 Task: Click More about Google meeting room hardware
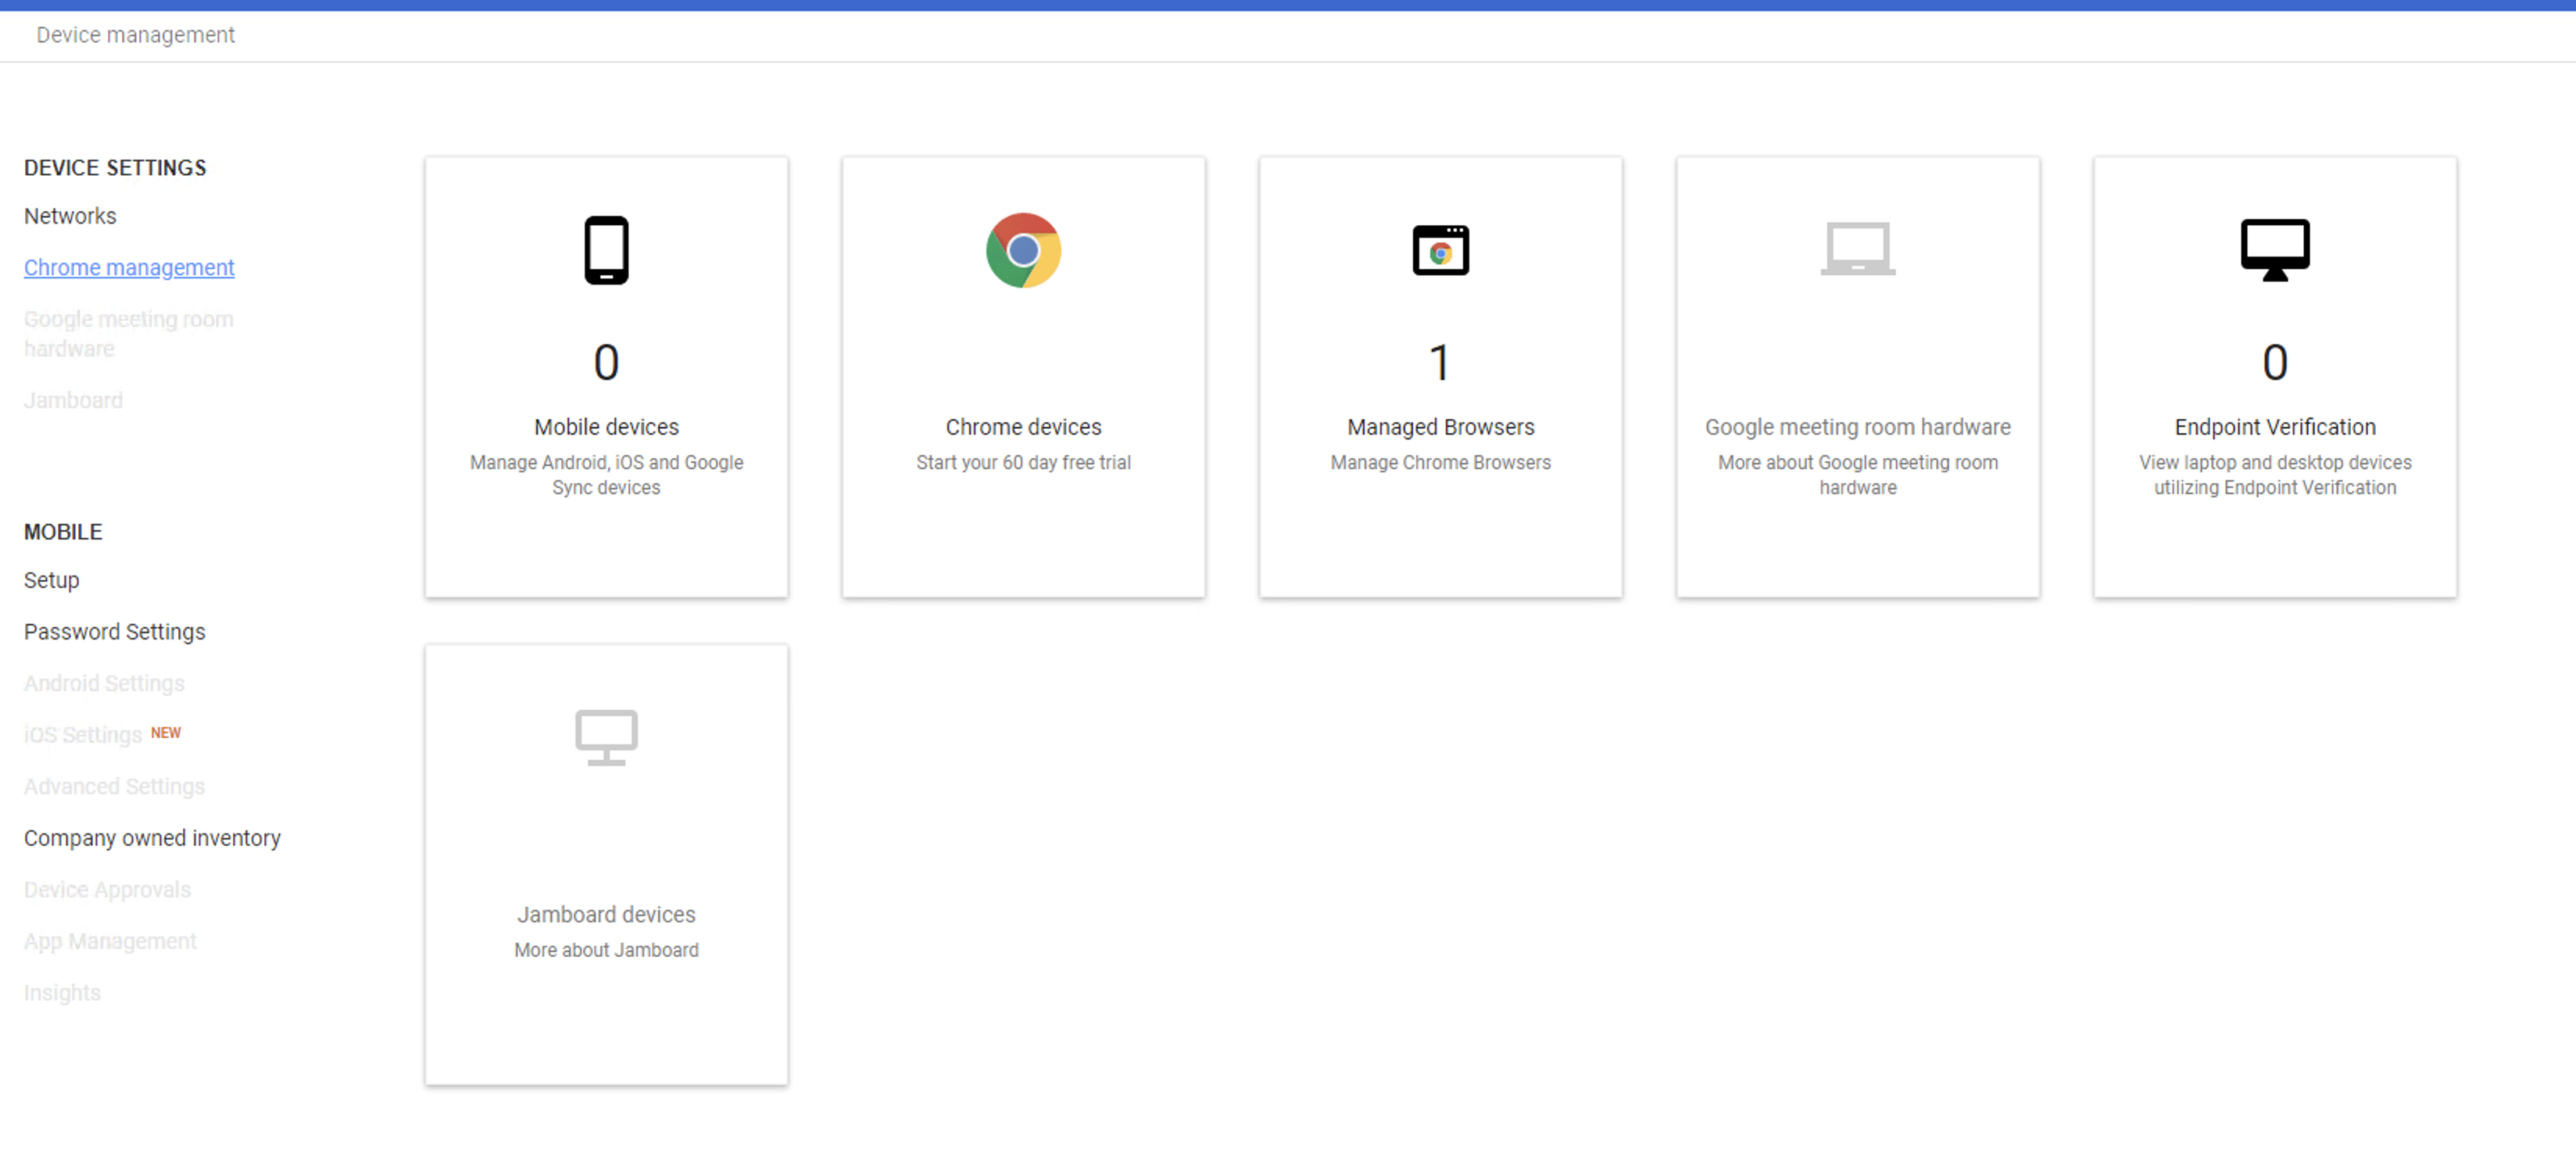1857,475
